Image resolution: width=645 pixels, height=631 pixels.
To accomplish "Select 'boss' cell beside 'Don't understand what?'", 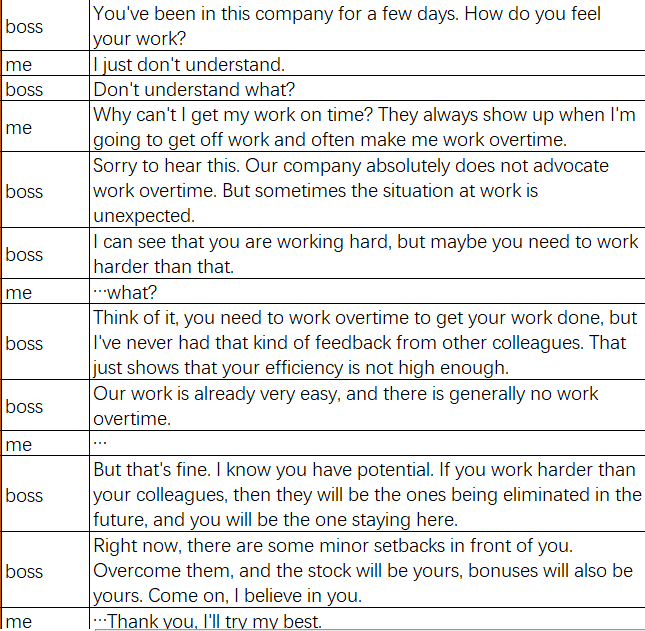I will tap(45, 88).
